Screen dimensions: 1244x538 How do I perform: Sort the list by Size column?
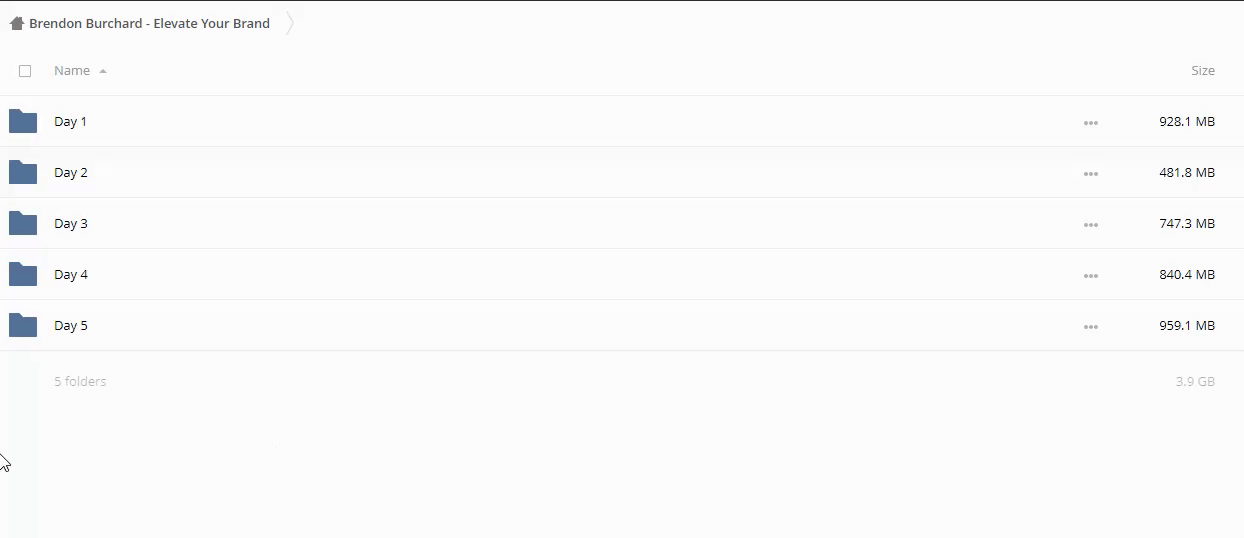click(x=1203, y=71)
